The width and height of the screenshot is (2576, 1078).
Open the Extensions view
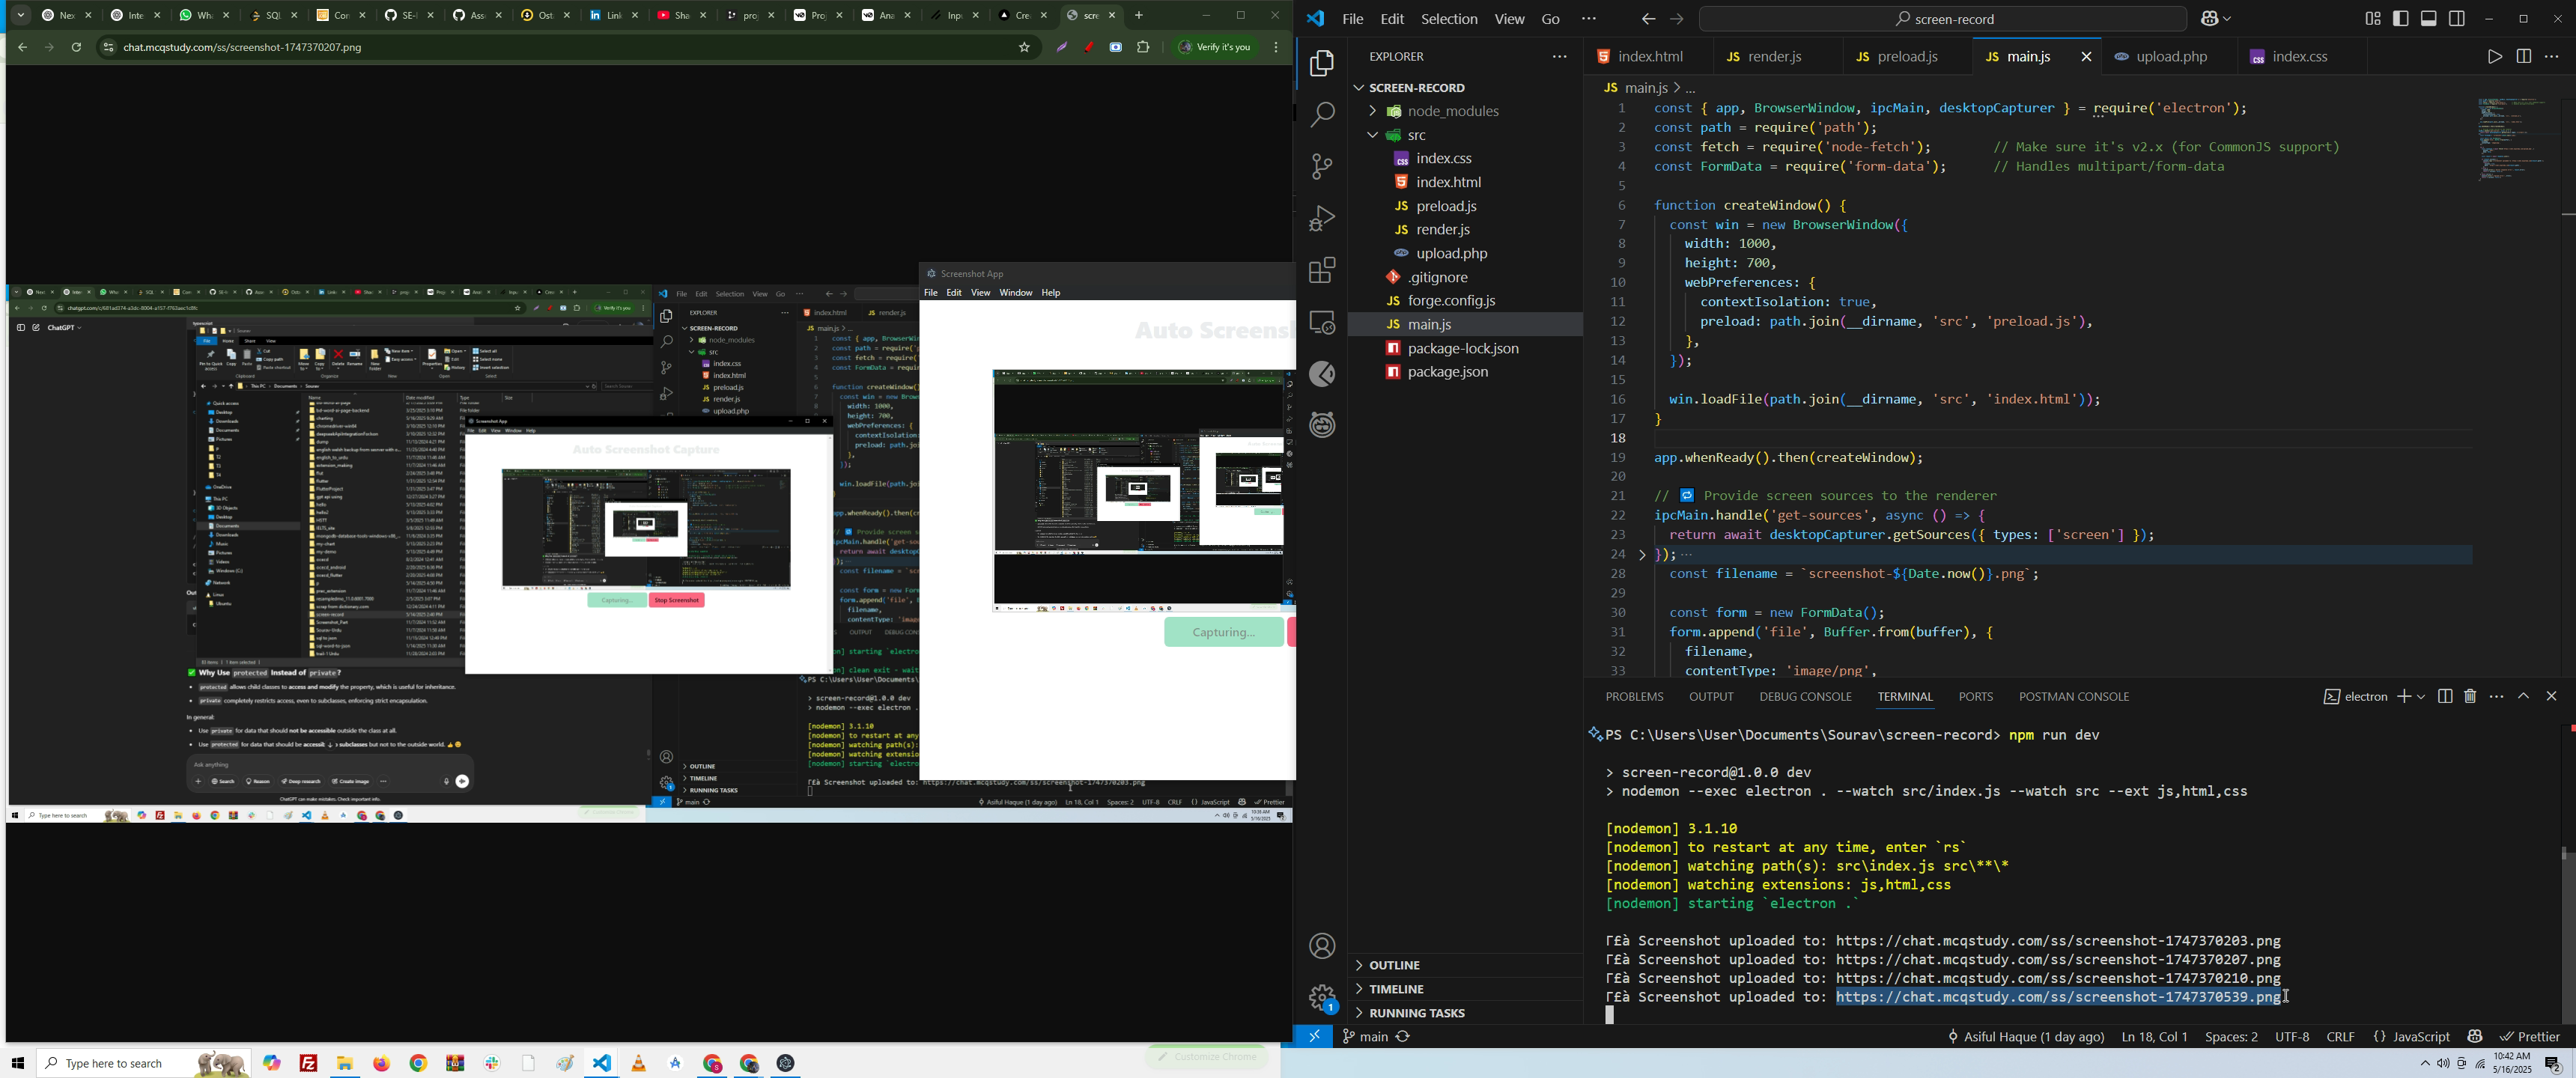[1322, 270]
